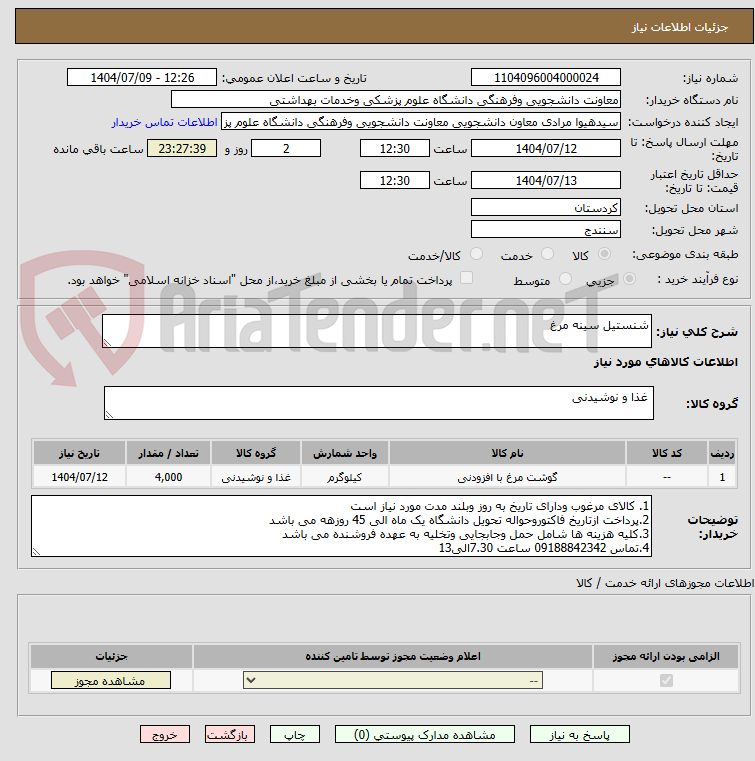Open اطلاعات تماس خریدار link
This screenshot has height=761, width=755.
164,122
